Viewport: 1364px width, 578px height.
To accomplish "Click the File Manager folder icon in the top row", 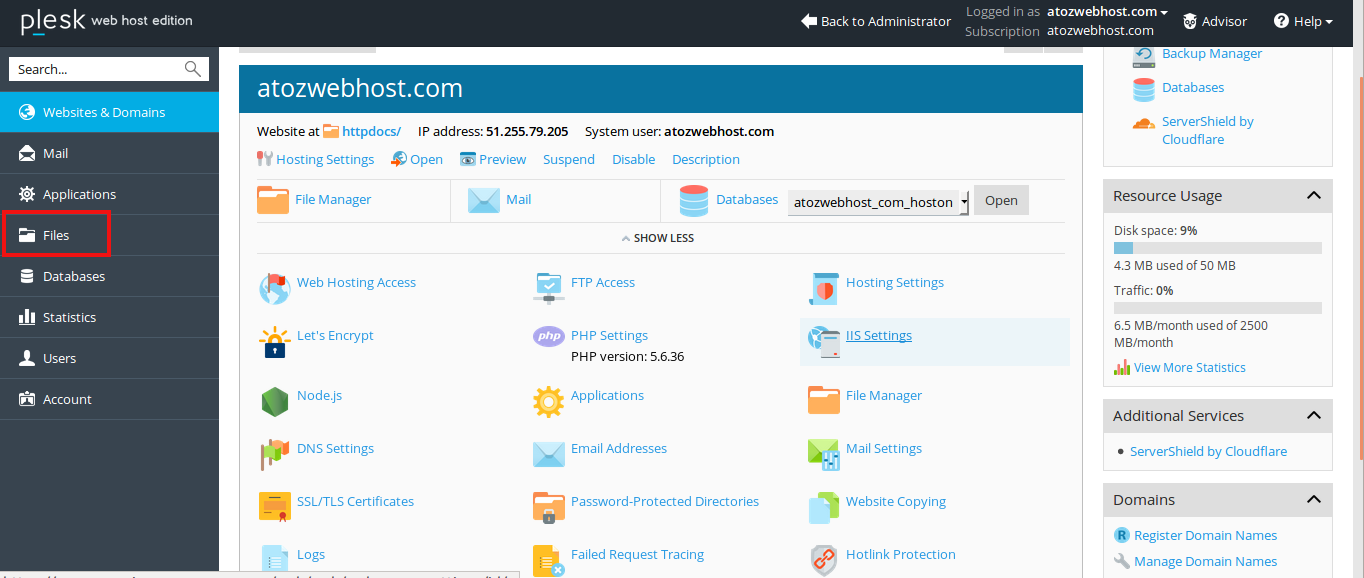I will pos(273,200).
